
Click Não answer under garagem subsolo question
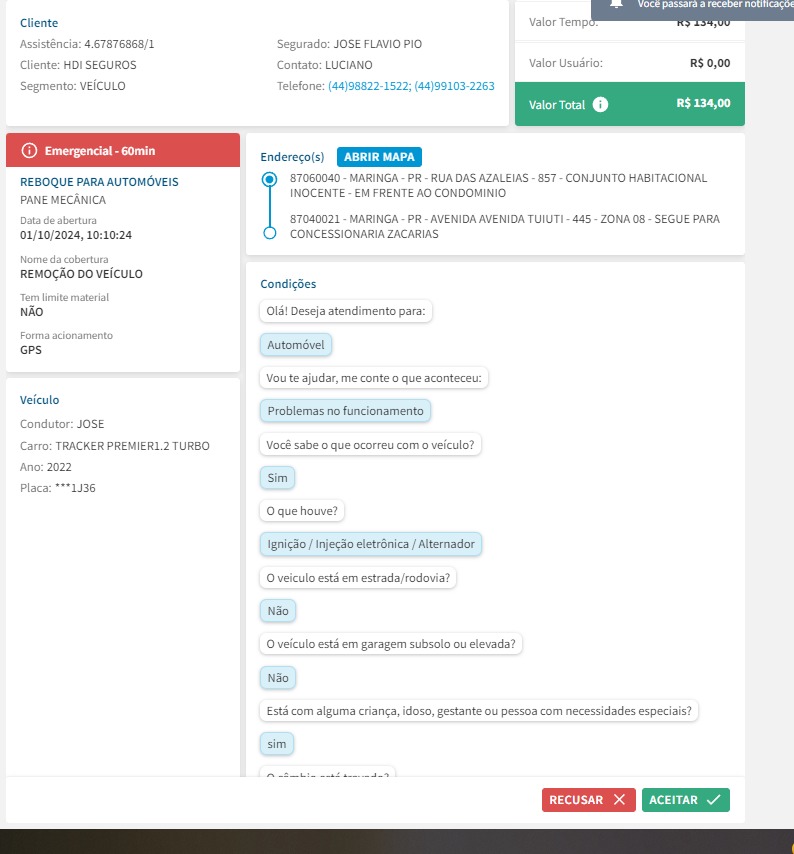pyautogui.click(x=278, y=678)
